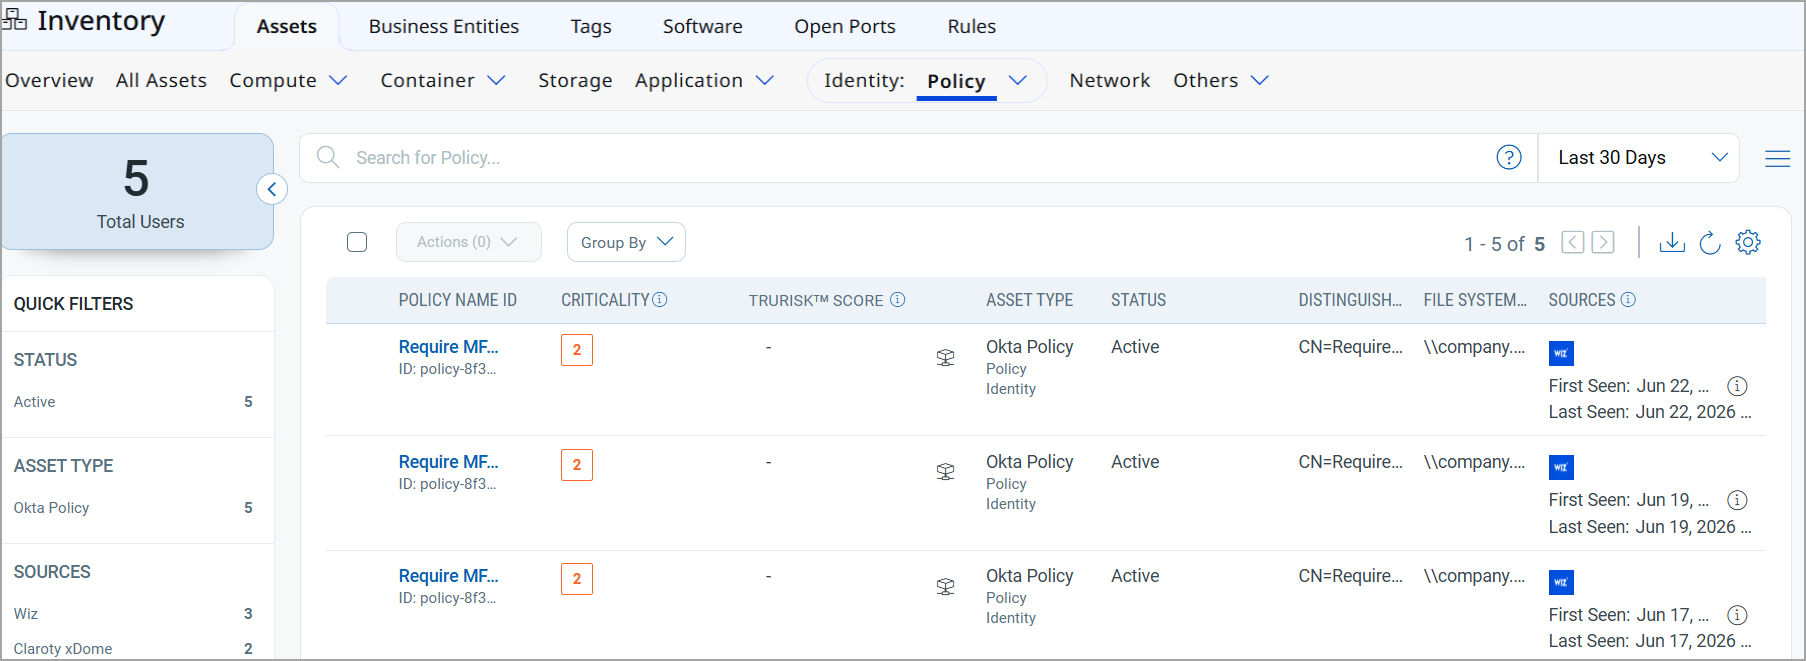Download the policy list
1806x661 pixels.
click(x=1672, y=242)
